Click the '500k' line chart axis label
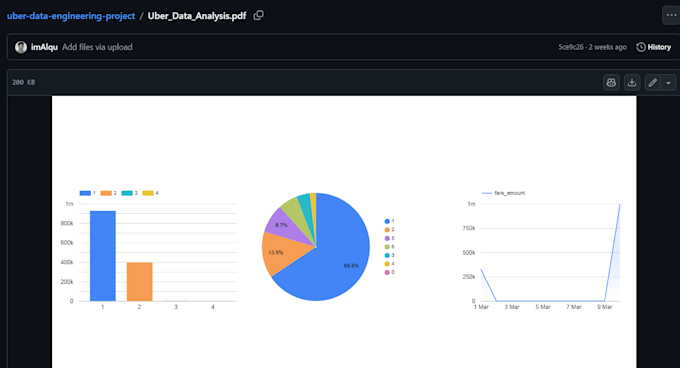The width and height of the screenshot is (680, 368). point(469,252)
